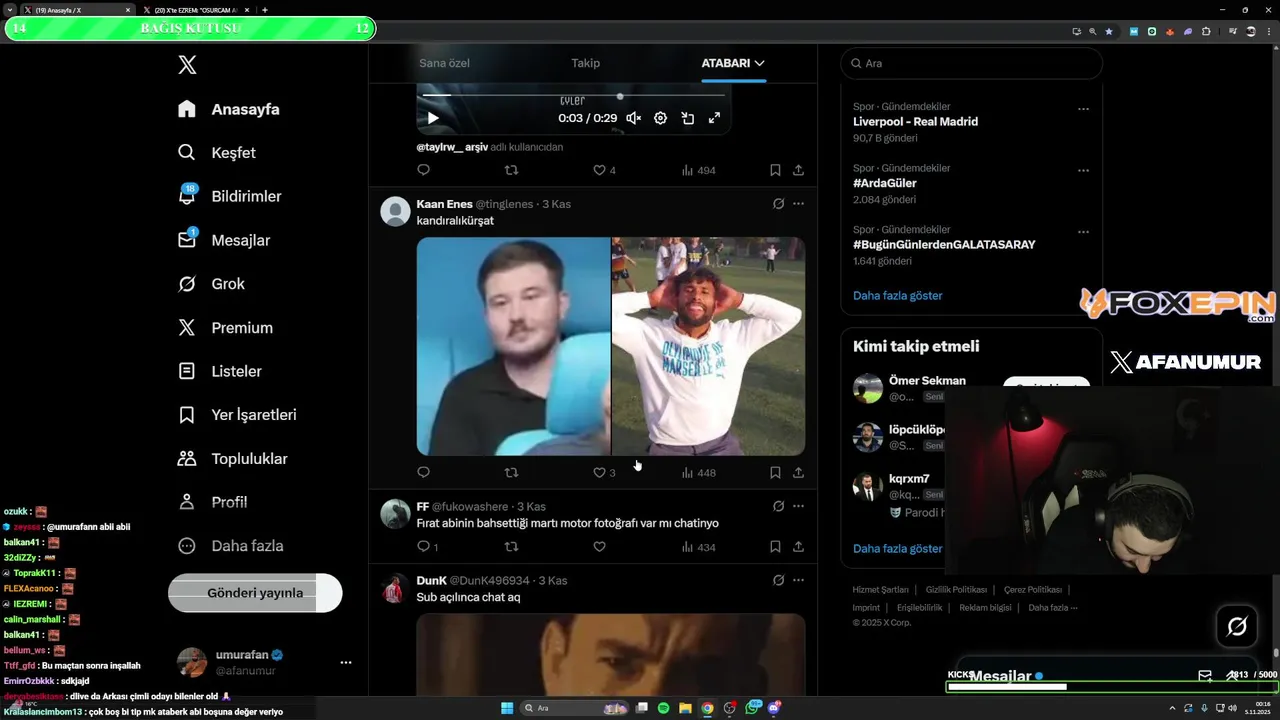Open #ArdaGüler trend
1280x720 pixels.
pos(885,183)
